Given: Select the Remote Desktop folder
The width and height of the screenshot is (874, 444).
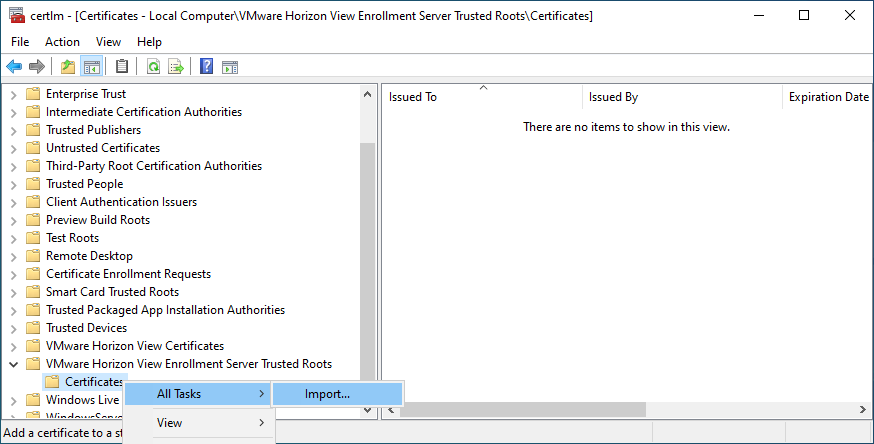Looking at the screenshot, I should pyautogui.click(x=89, y=256).
